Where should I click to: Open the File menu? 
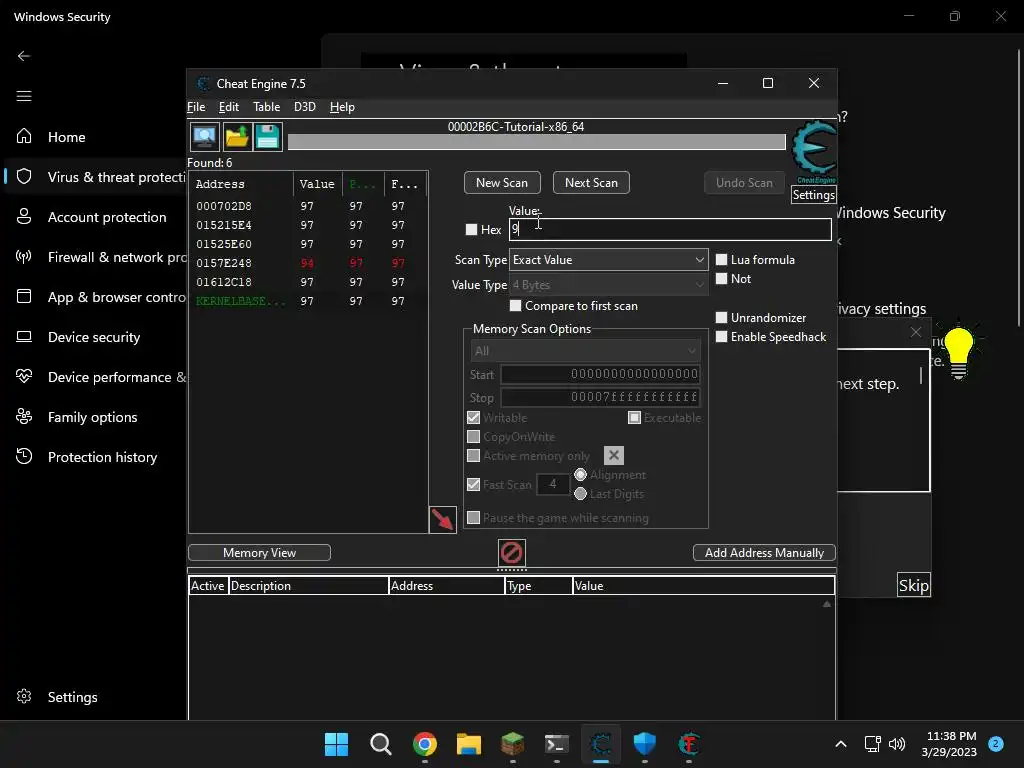[x=196, y=106]
